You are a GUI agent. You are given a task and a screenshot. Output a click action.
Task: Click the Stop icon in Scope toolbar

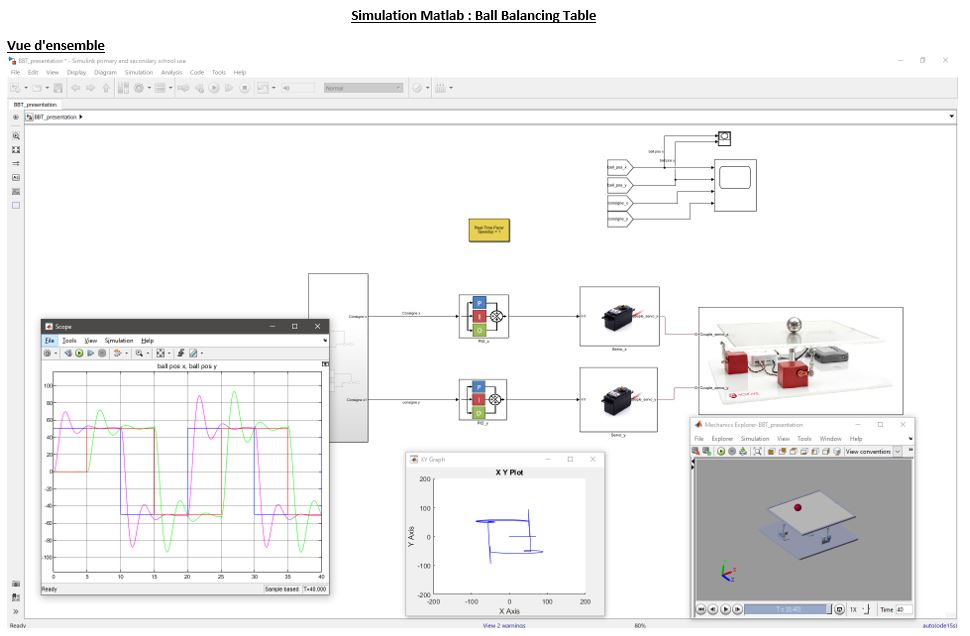[102, 353]
